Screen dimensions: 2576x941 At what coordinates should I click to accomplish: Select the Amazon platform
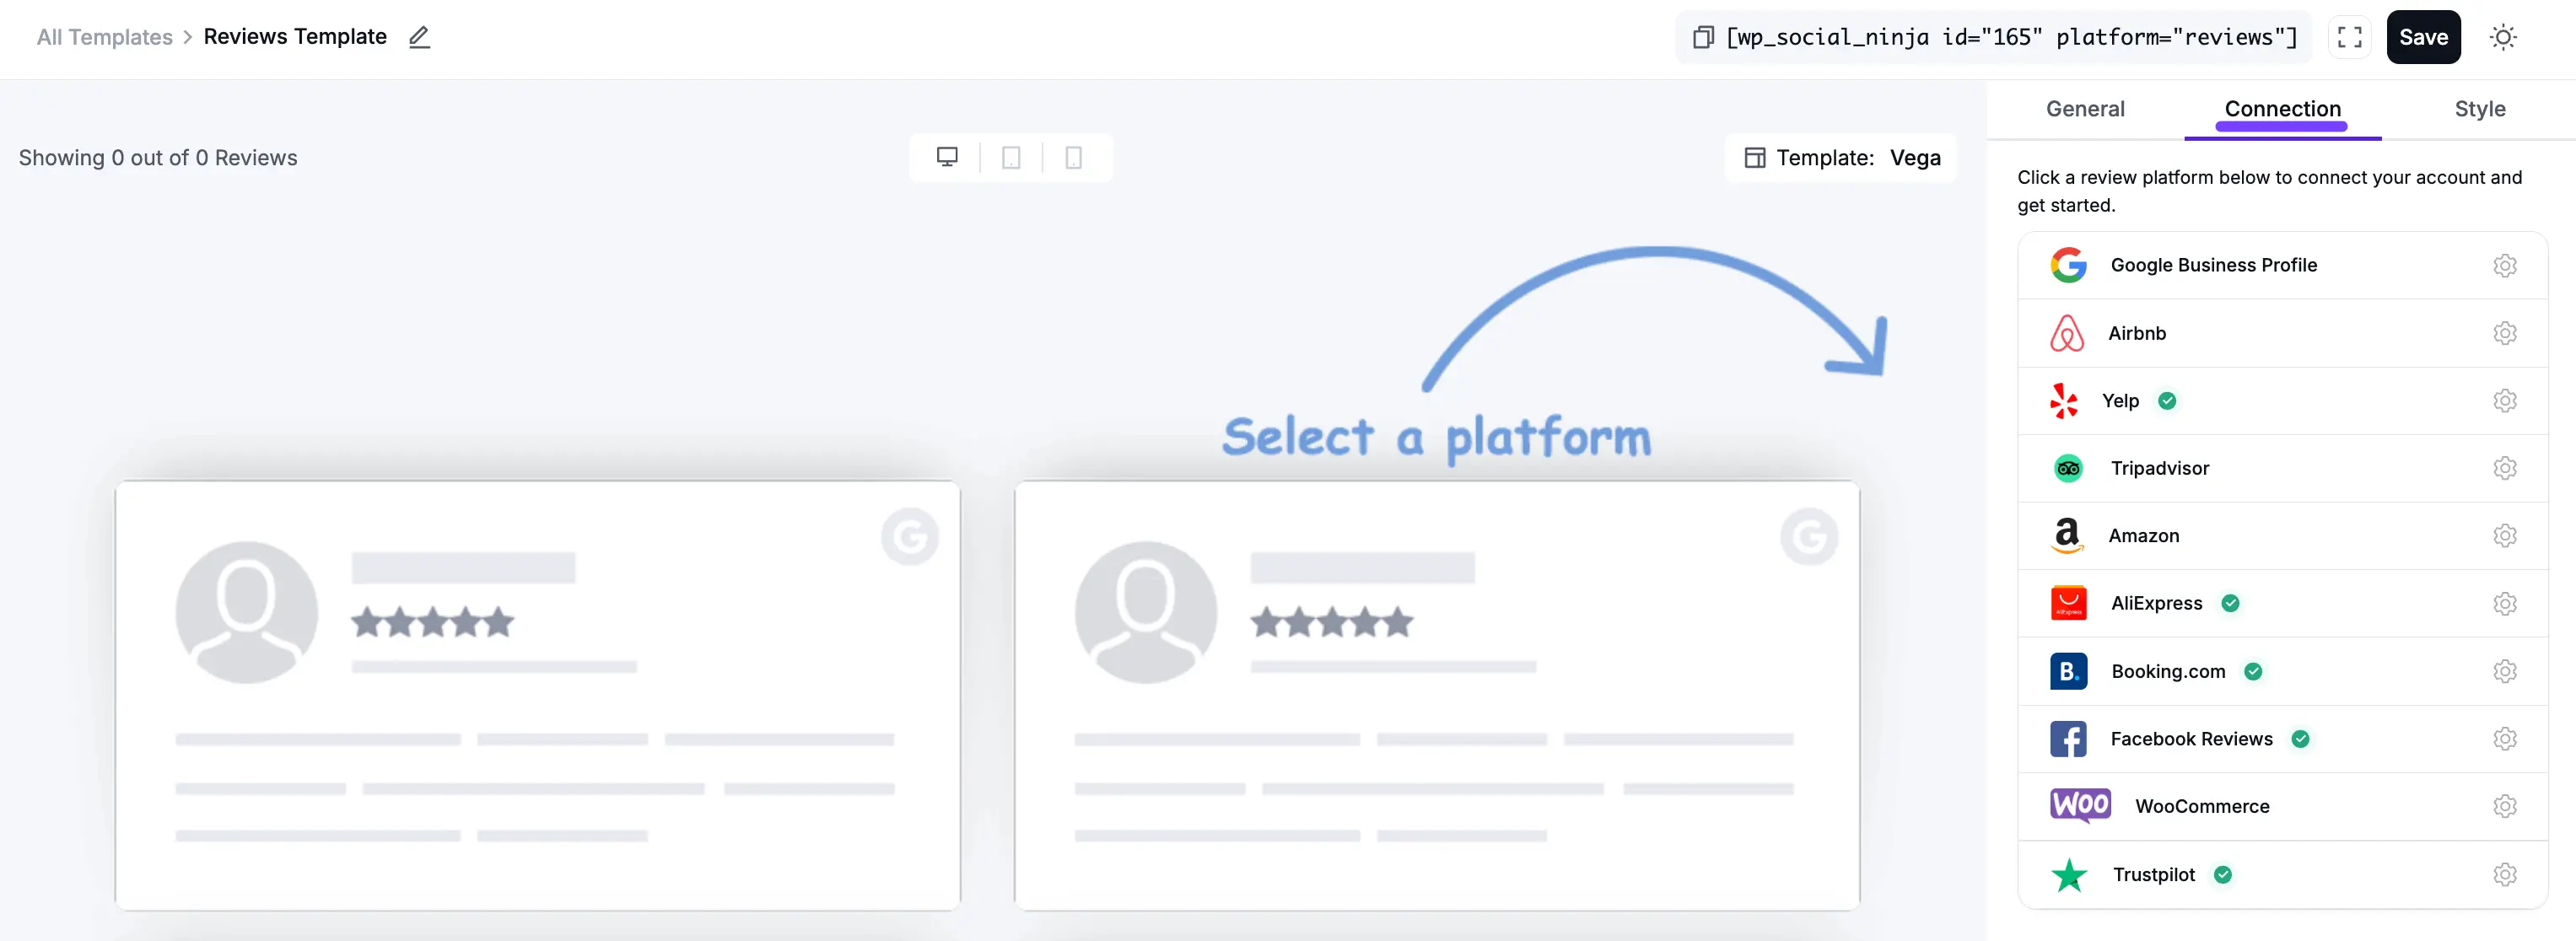pyautogui.click(x=2144, y=535)
